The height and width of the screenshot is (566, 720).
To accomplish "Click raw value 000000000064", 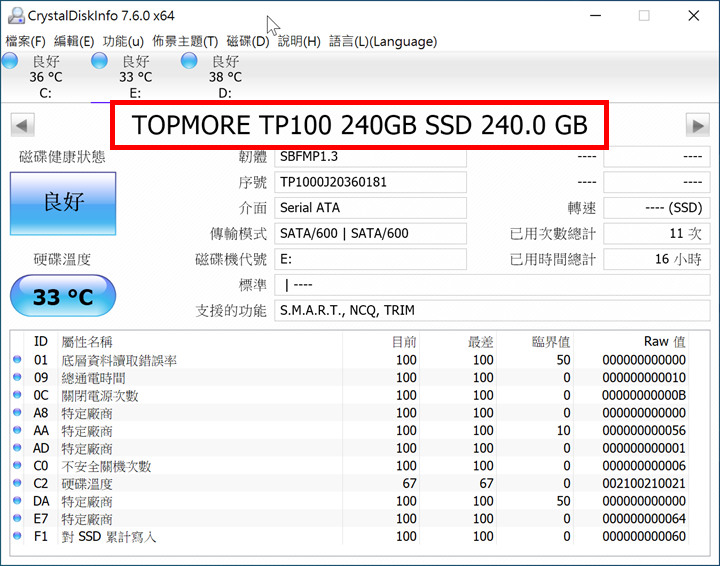I will pos(644,519).
